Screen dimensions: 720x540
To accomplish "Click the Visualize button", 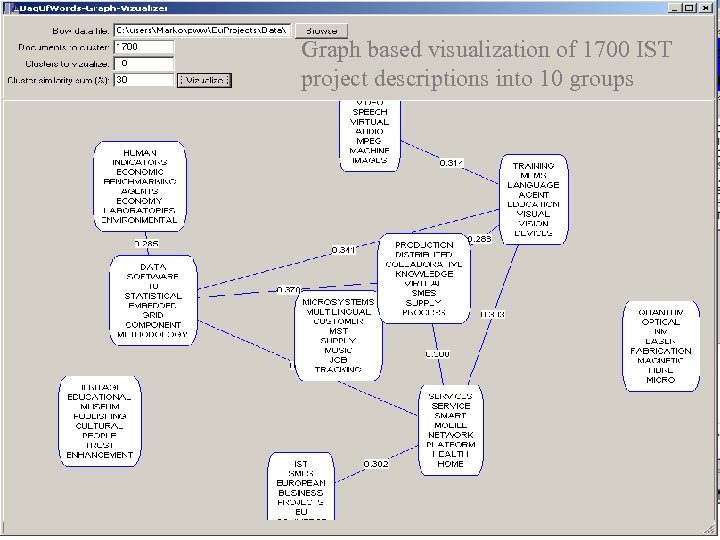I will click(204, 80).
